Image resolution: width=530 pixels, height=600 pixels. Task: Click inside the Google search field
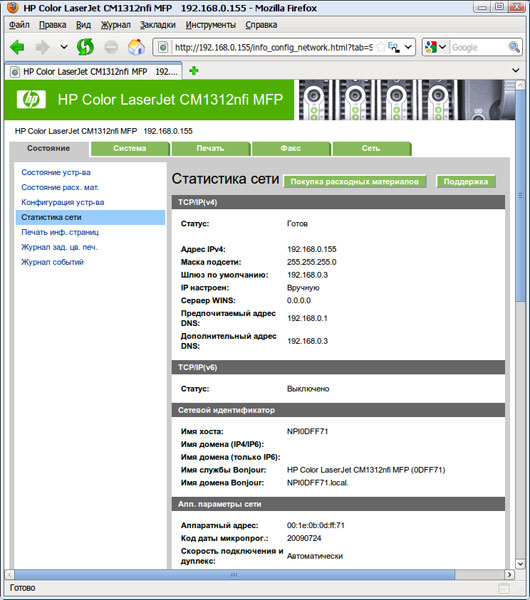pos(478,47)
